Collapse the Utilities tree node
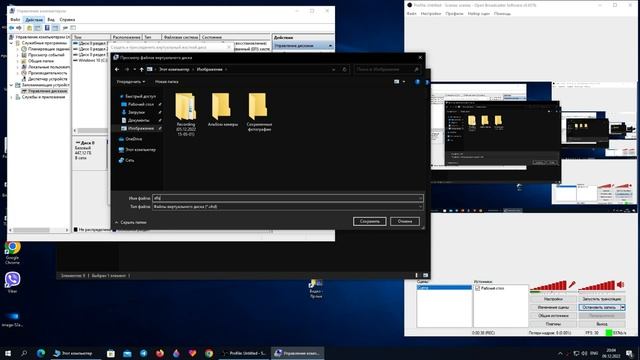This screenshot has width=640, height=360. (x=12, y=43)
